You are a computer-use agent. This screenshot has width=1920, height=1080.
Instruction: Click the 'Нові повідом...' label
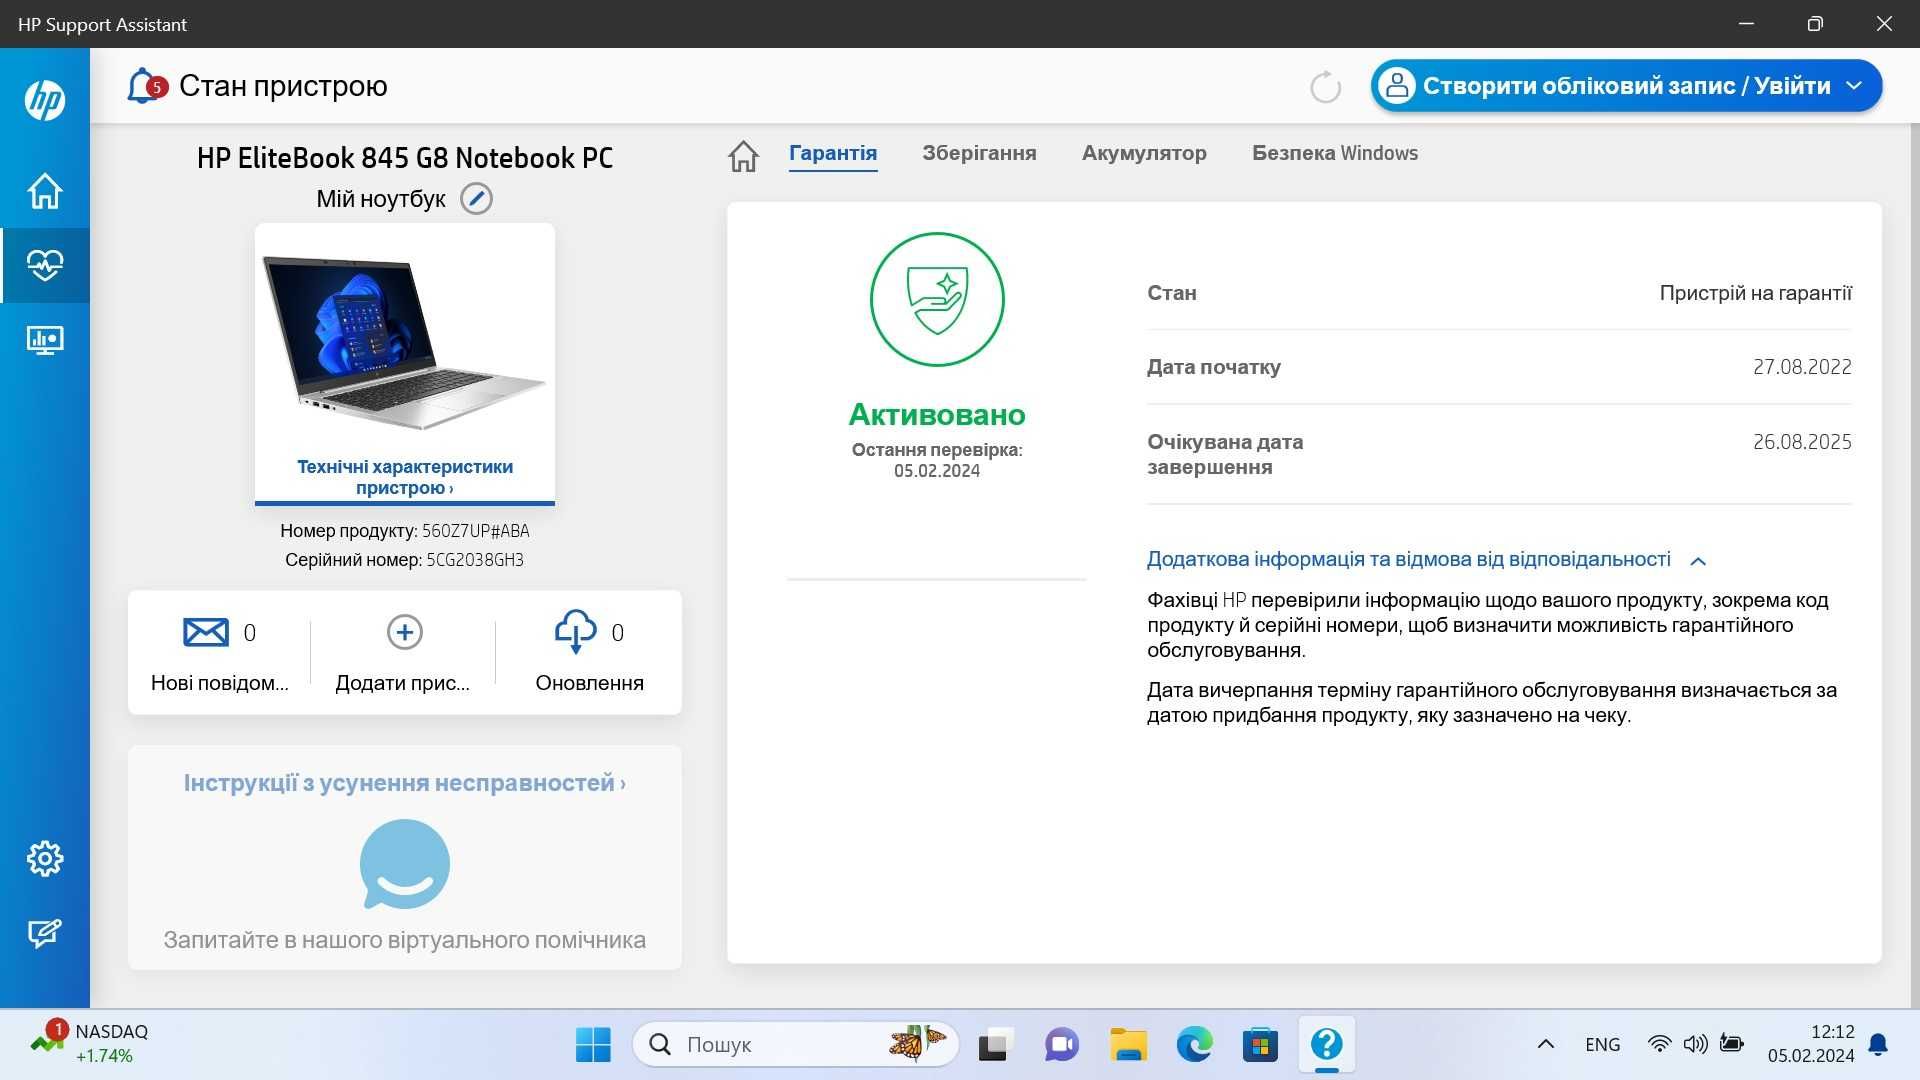[x=219, y=683]
